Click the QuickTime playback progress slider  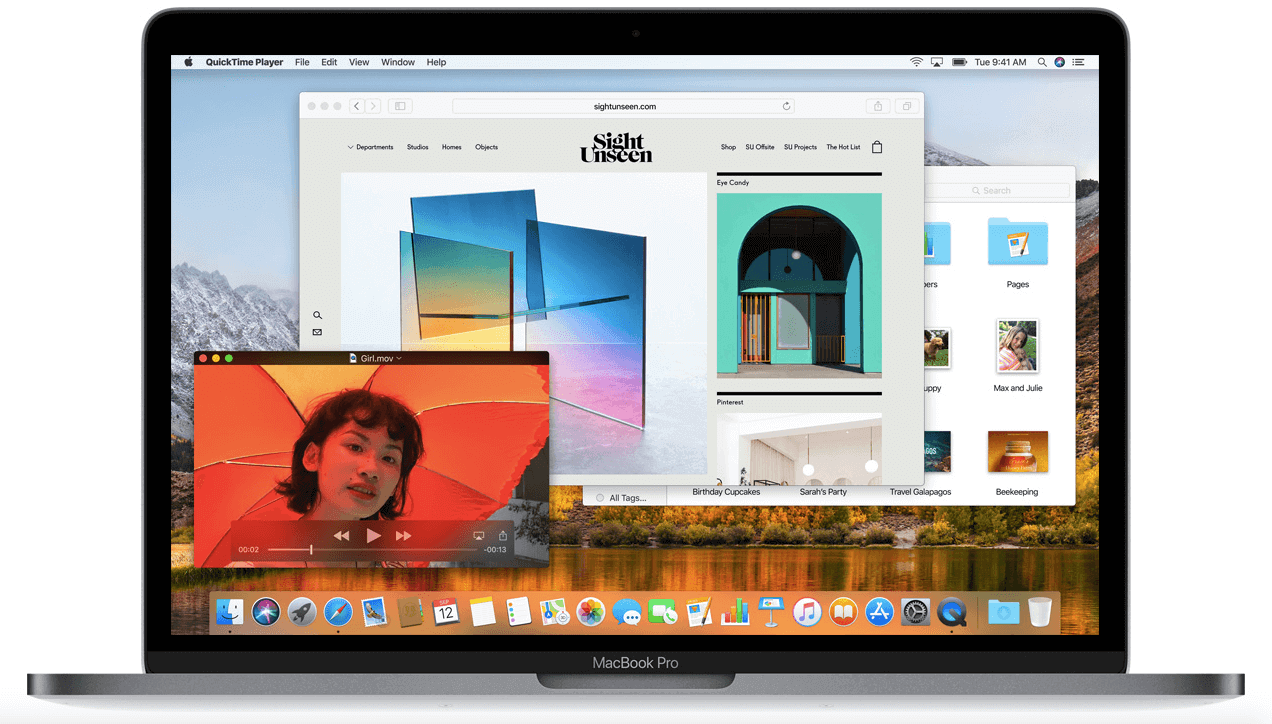[x=370, y=550]
